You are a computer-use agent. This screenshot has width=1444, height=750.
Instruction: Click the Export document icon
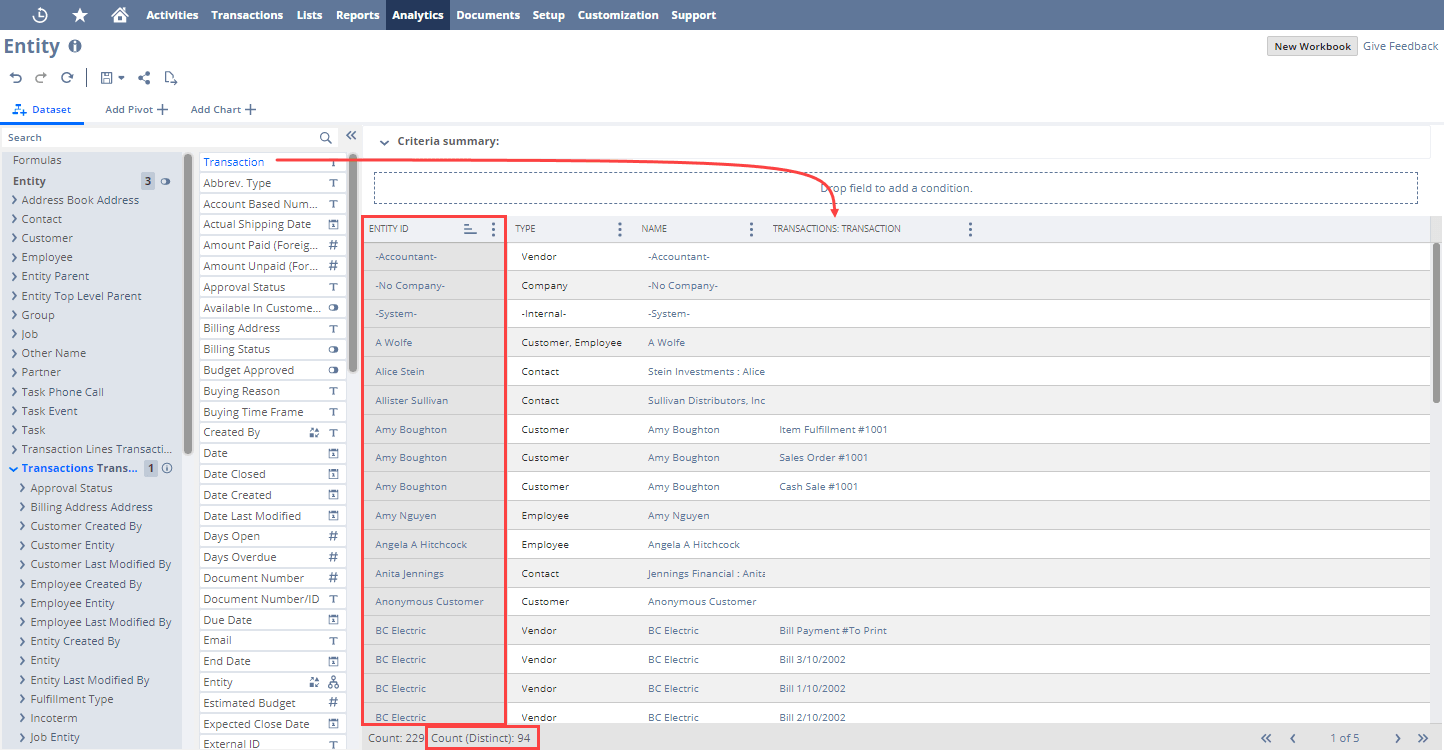click(x=171, y=77)
